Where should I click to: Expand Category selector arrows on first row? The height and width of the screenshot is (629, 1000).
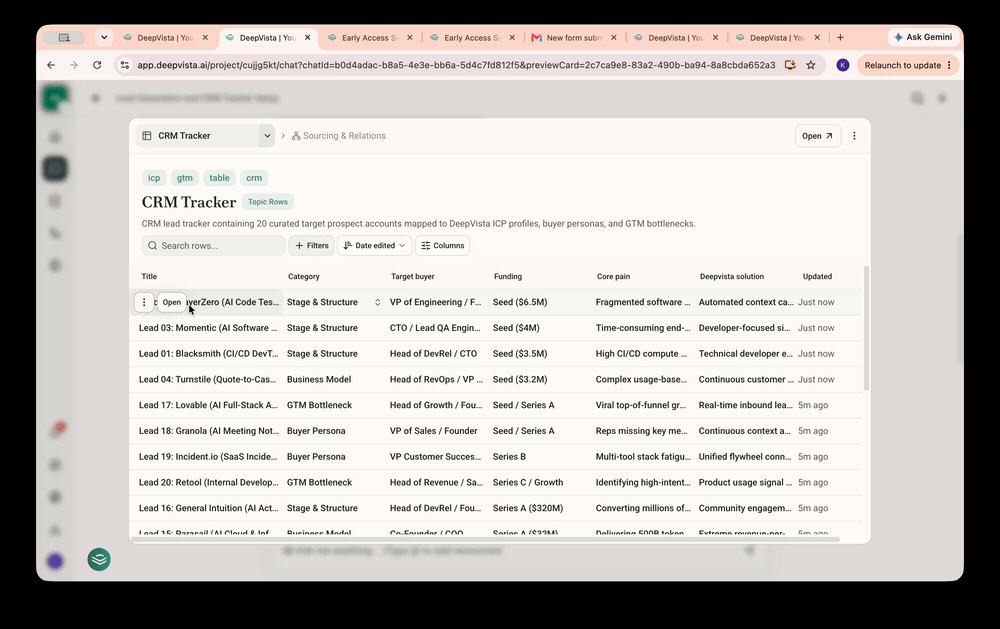pos(378,302)
